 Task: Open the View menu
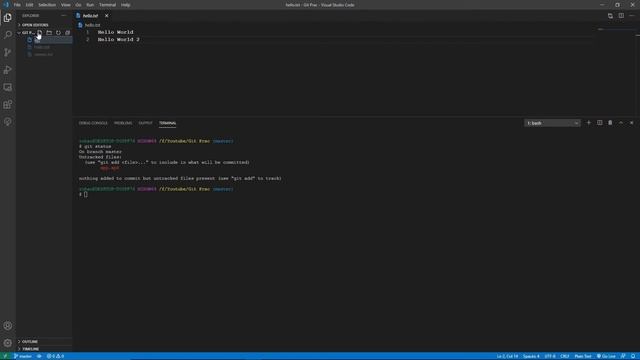[66, 5]
